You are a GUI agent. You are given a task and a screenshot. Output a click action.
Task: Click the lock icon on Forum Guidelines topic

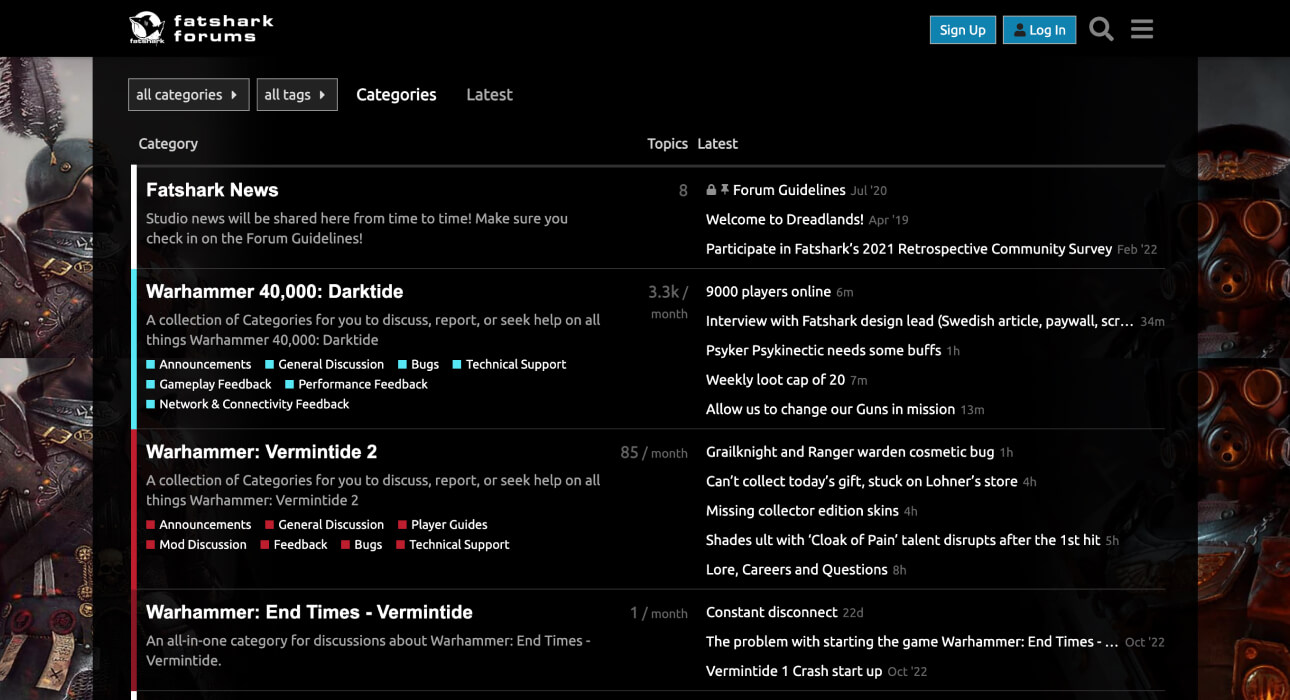[x=709, y=189]
